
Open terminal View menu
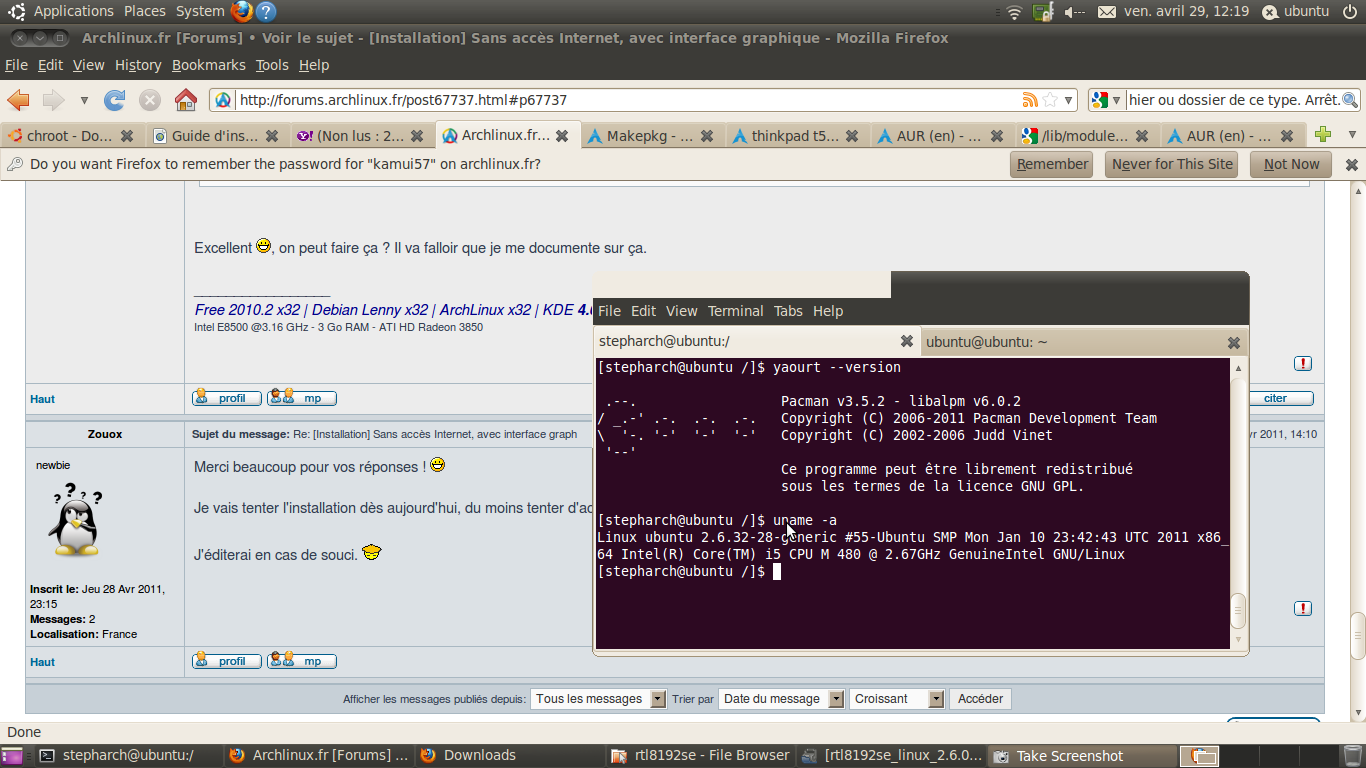(682, 311)
